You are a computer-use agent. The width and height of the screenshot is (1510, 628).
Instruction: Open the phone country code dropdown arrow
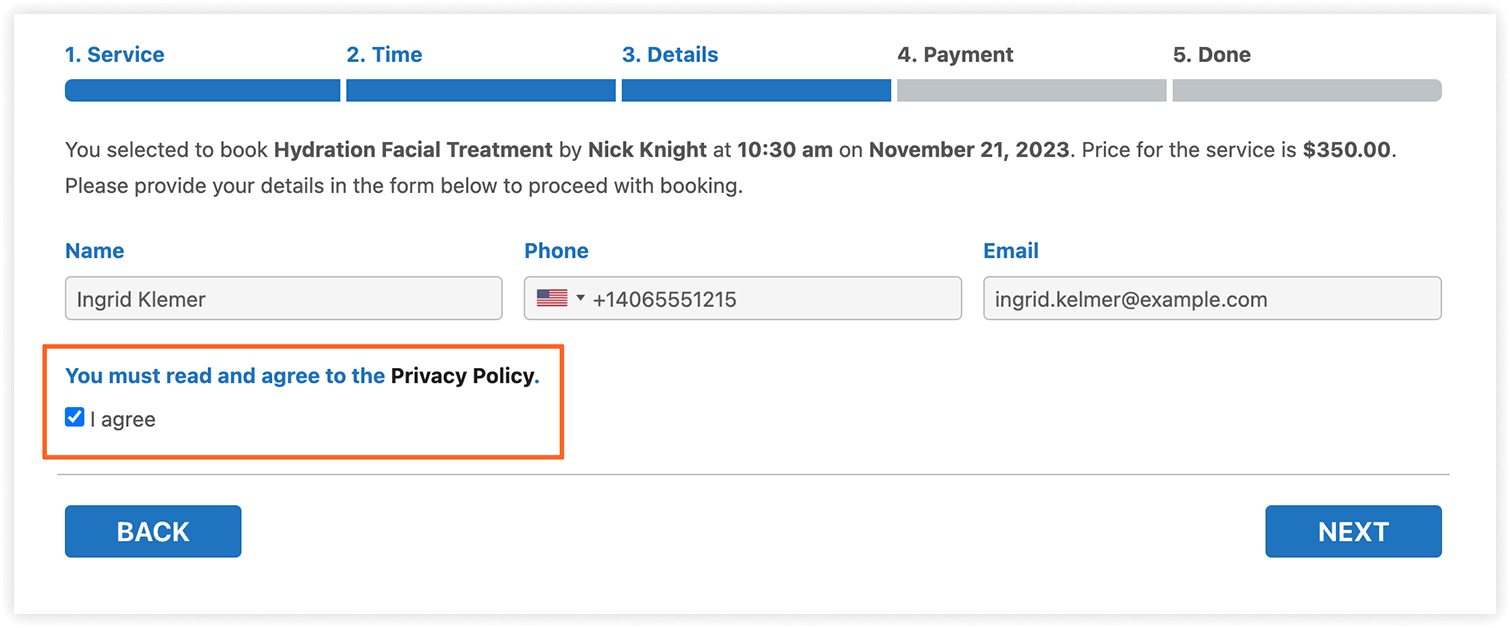click(x=580, y=298)
